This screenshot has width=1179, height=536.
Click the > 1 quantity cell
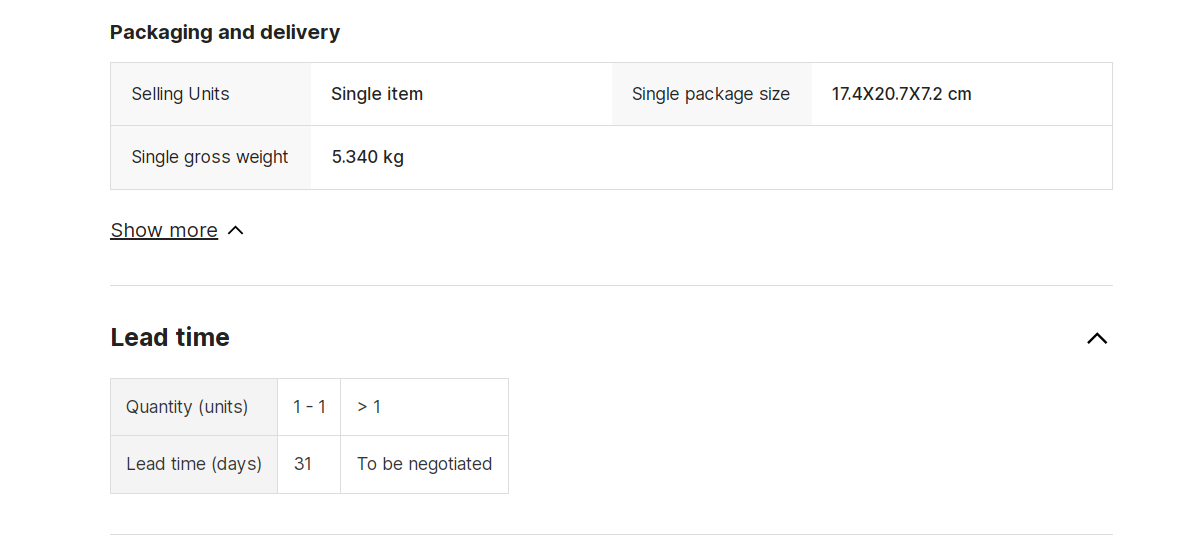click(x=424, y=407)
